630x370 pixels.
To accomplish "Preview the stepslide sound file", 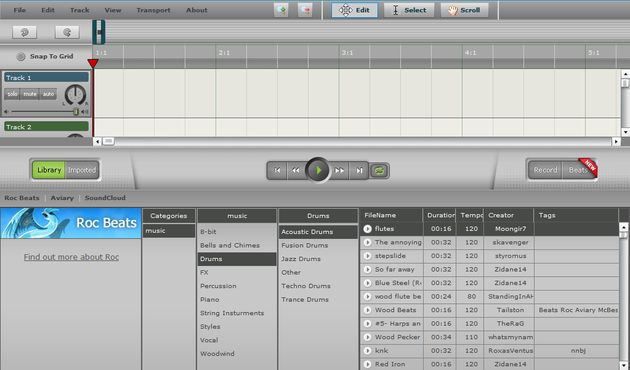I will (367, 256).
